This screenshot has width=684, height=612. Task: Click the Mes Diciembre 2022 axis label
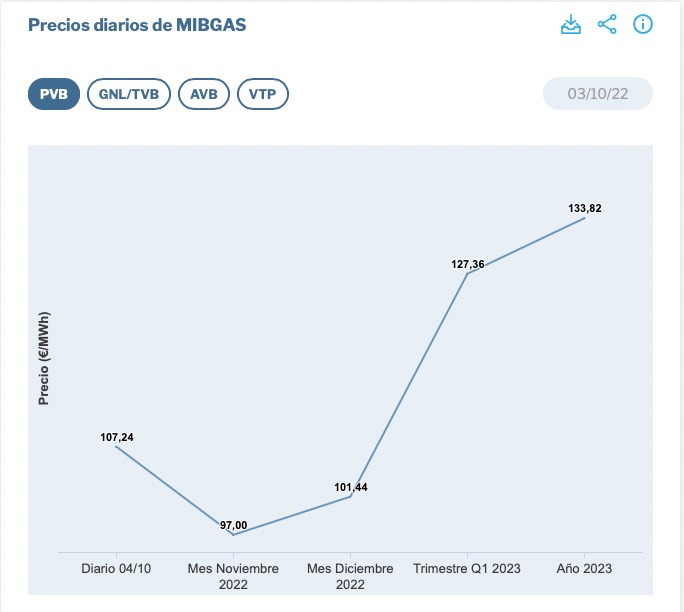click(x=350, y=576)
